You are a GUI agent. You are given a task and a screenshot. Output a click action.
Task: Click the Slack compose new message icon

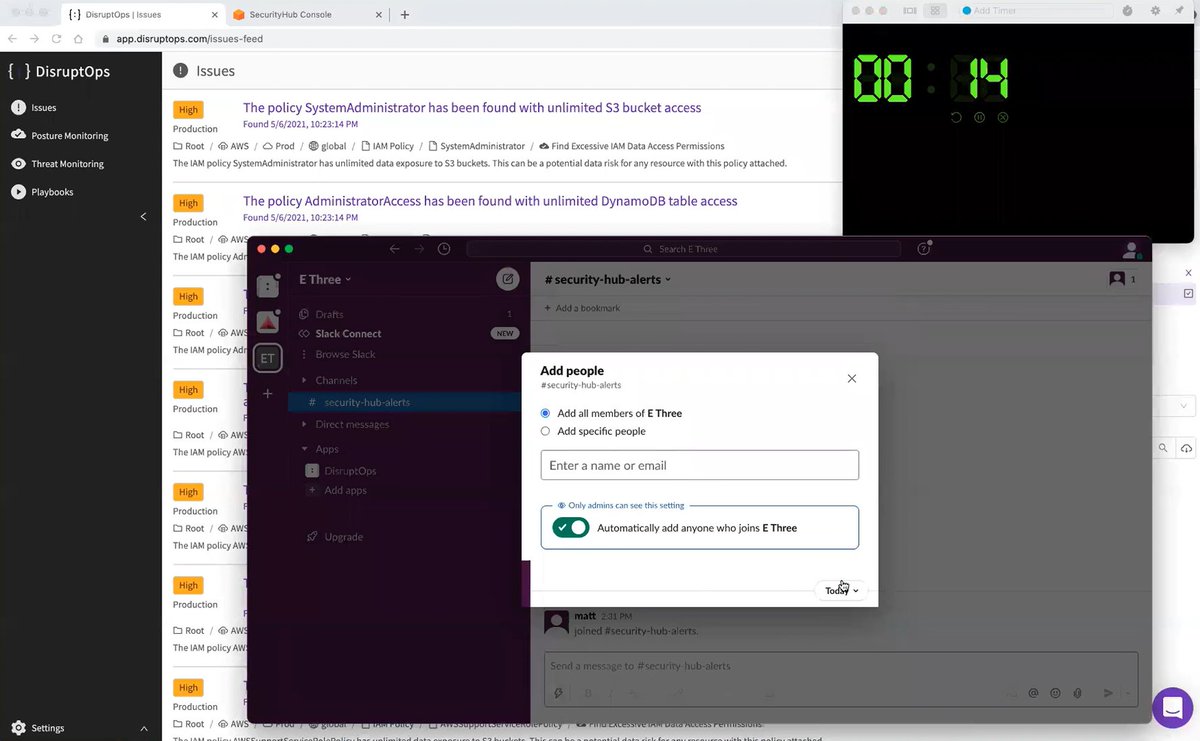point(508,279)
